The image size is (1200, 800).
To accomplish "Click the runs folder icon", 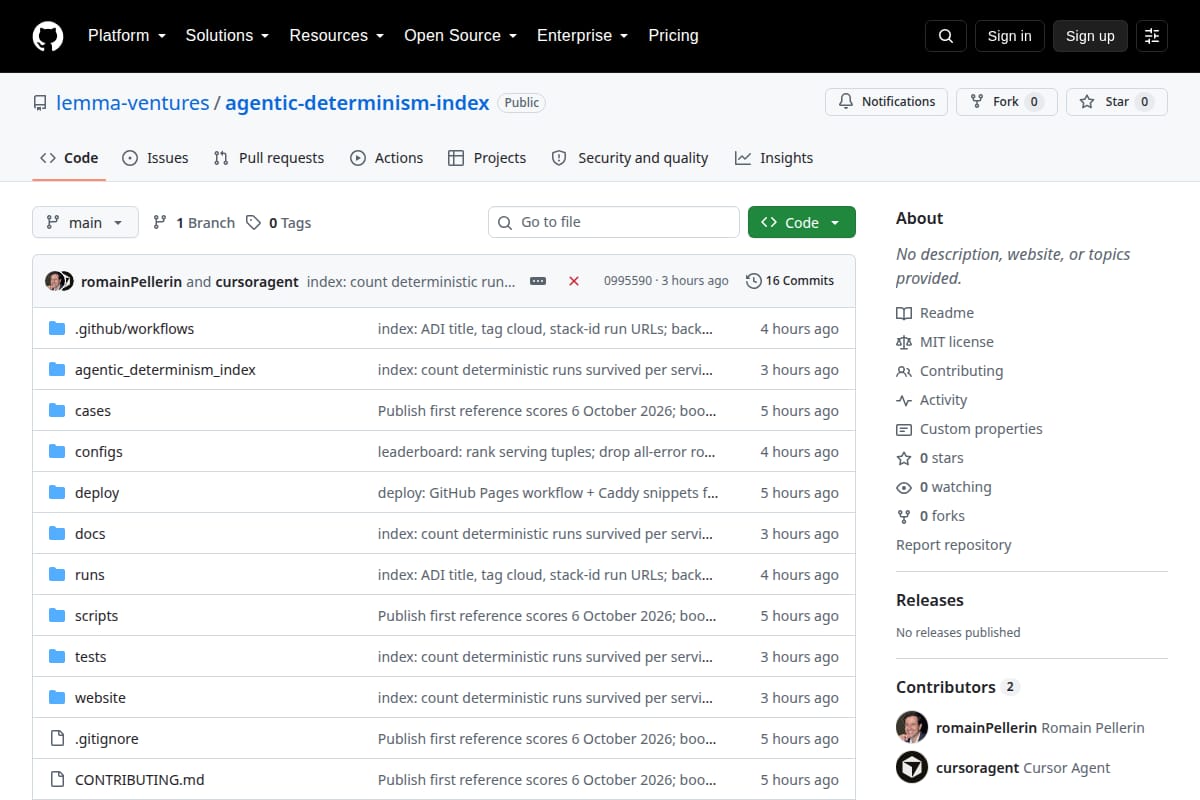I will click(57, 574).
